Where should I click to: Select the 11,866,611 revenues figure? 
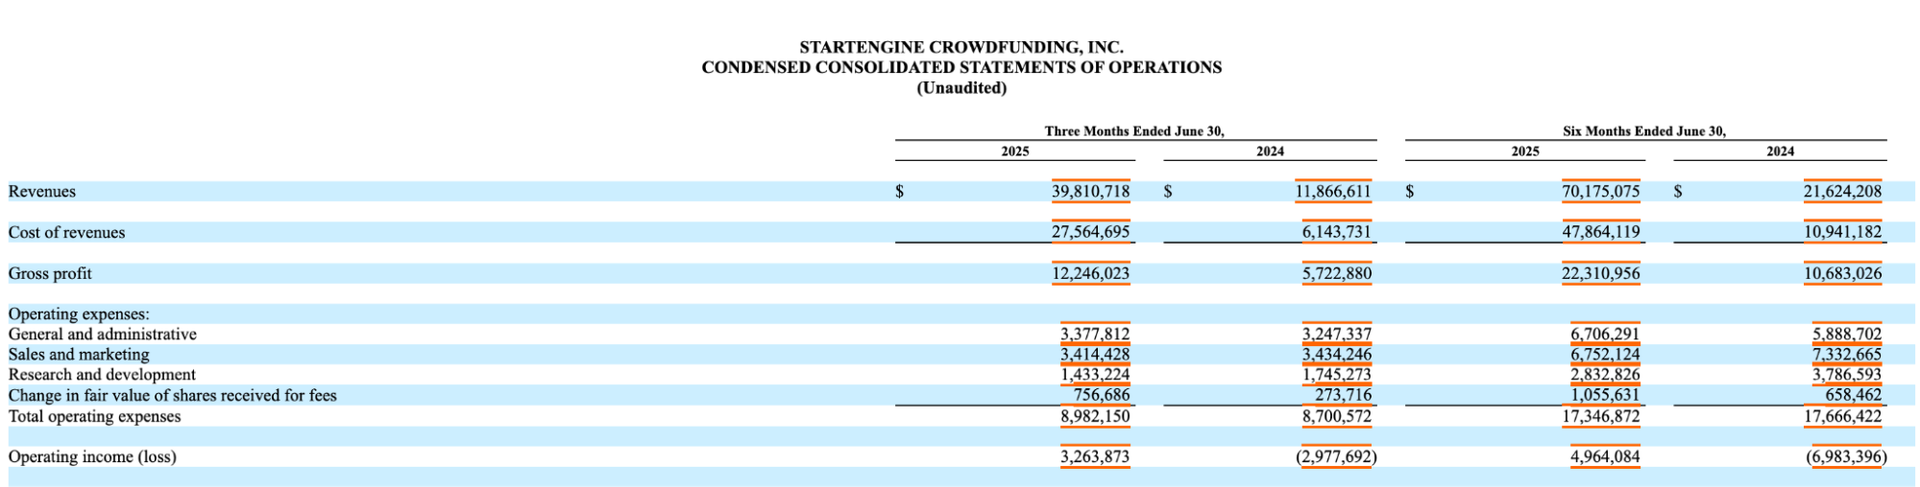coord(1333,191)
